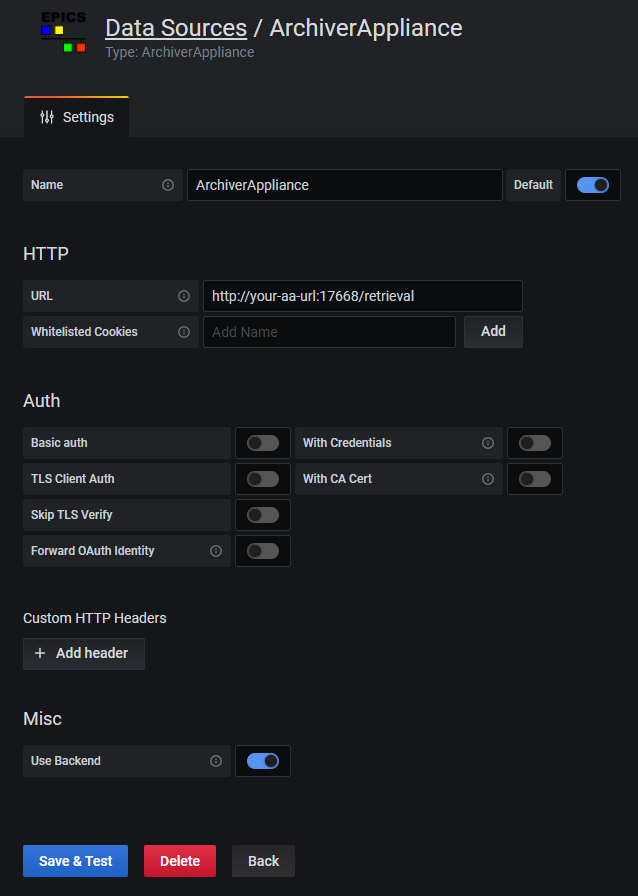Disable the Use Backend switch
This screenshot has height=896, width=638.
[x=263, y=761]
